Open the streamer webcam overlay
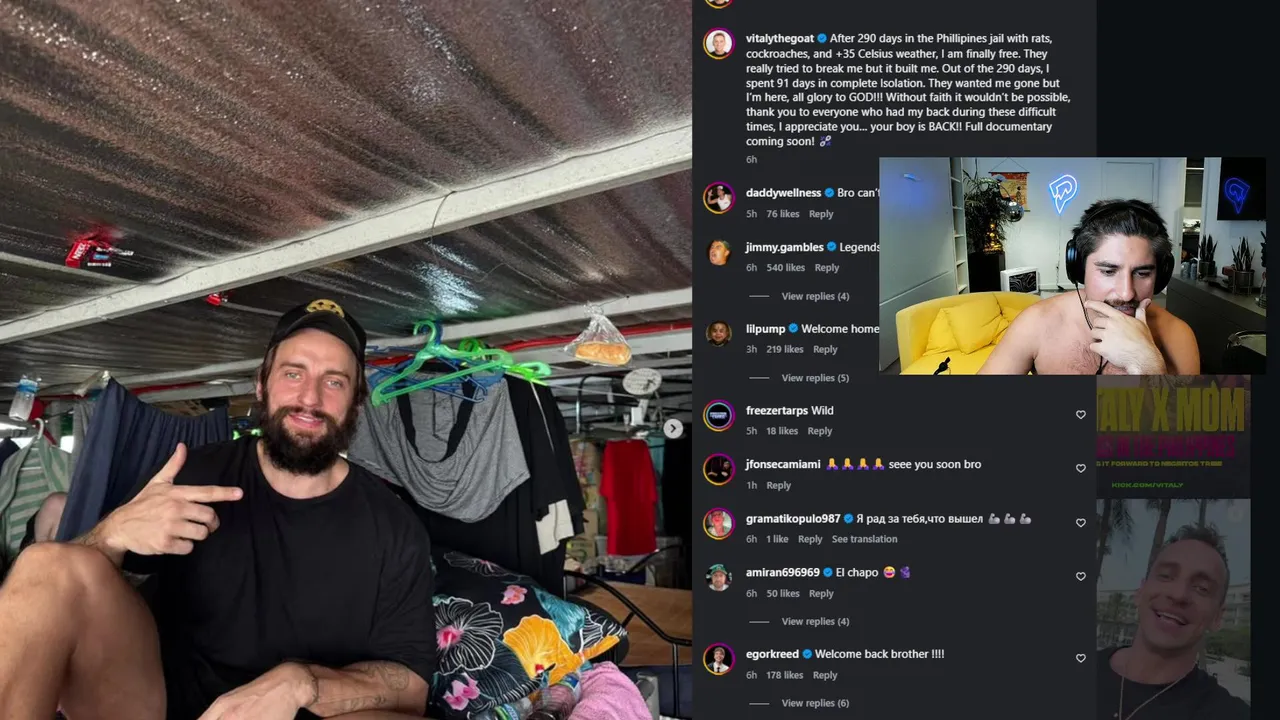 click(x=1072, y=265)
